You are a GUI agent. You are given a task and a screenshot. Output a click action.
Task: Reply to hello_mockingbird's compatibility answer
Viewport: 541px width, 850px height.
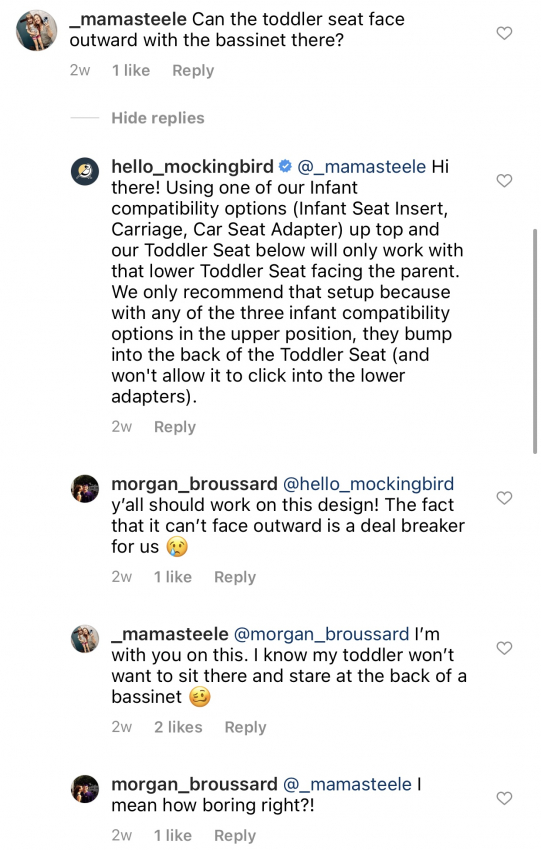[x=175, y=427]
